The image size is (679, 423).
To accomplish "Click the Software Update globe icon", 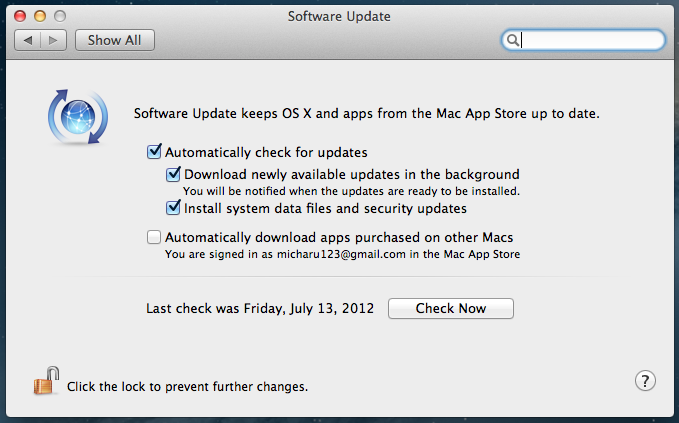I will tap(78, 117).
